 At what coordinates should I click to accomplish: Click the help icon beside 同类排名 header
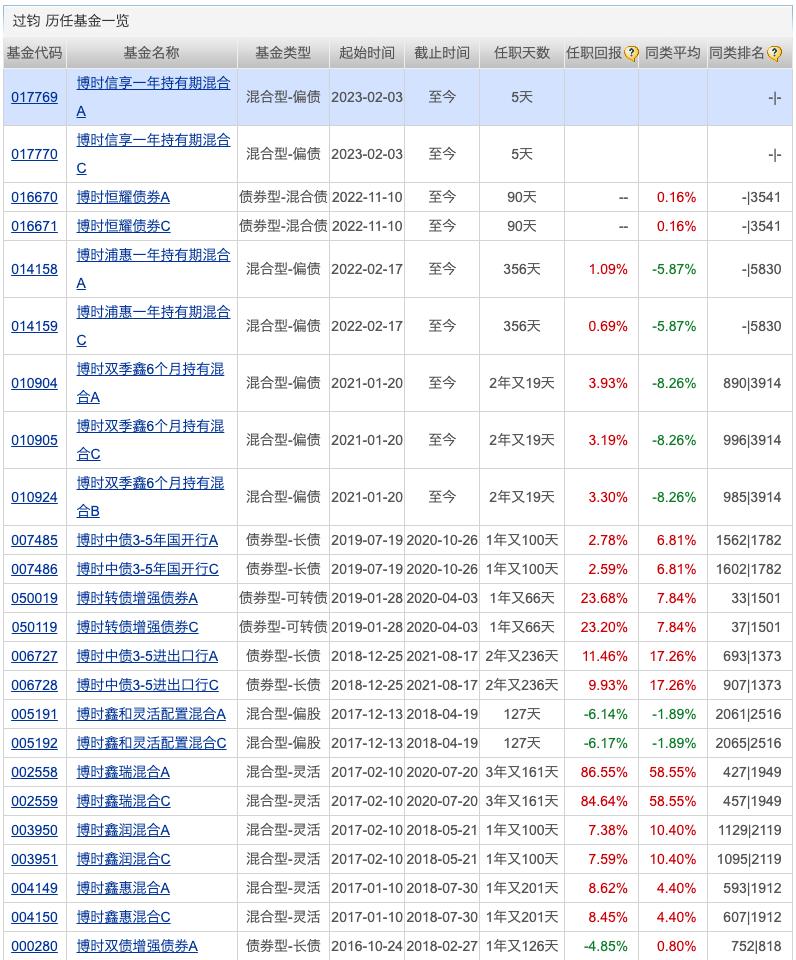coord(774,53)
